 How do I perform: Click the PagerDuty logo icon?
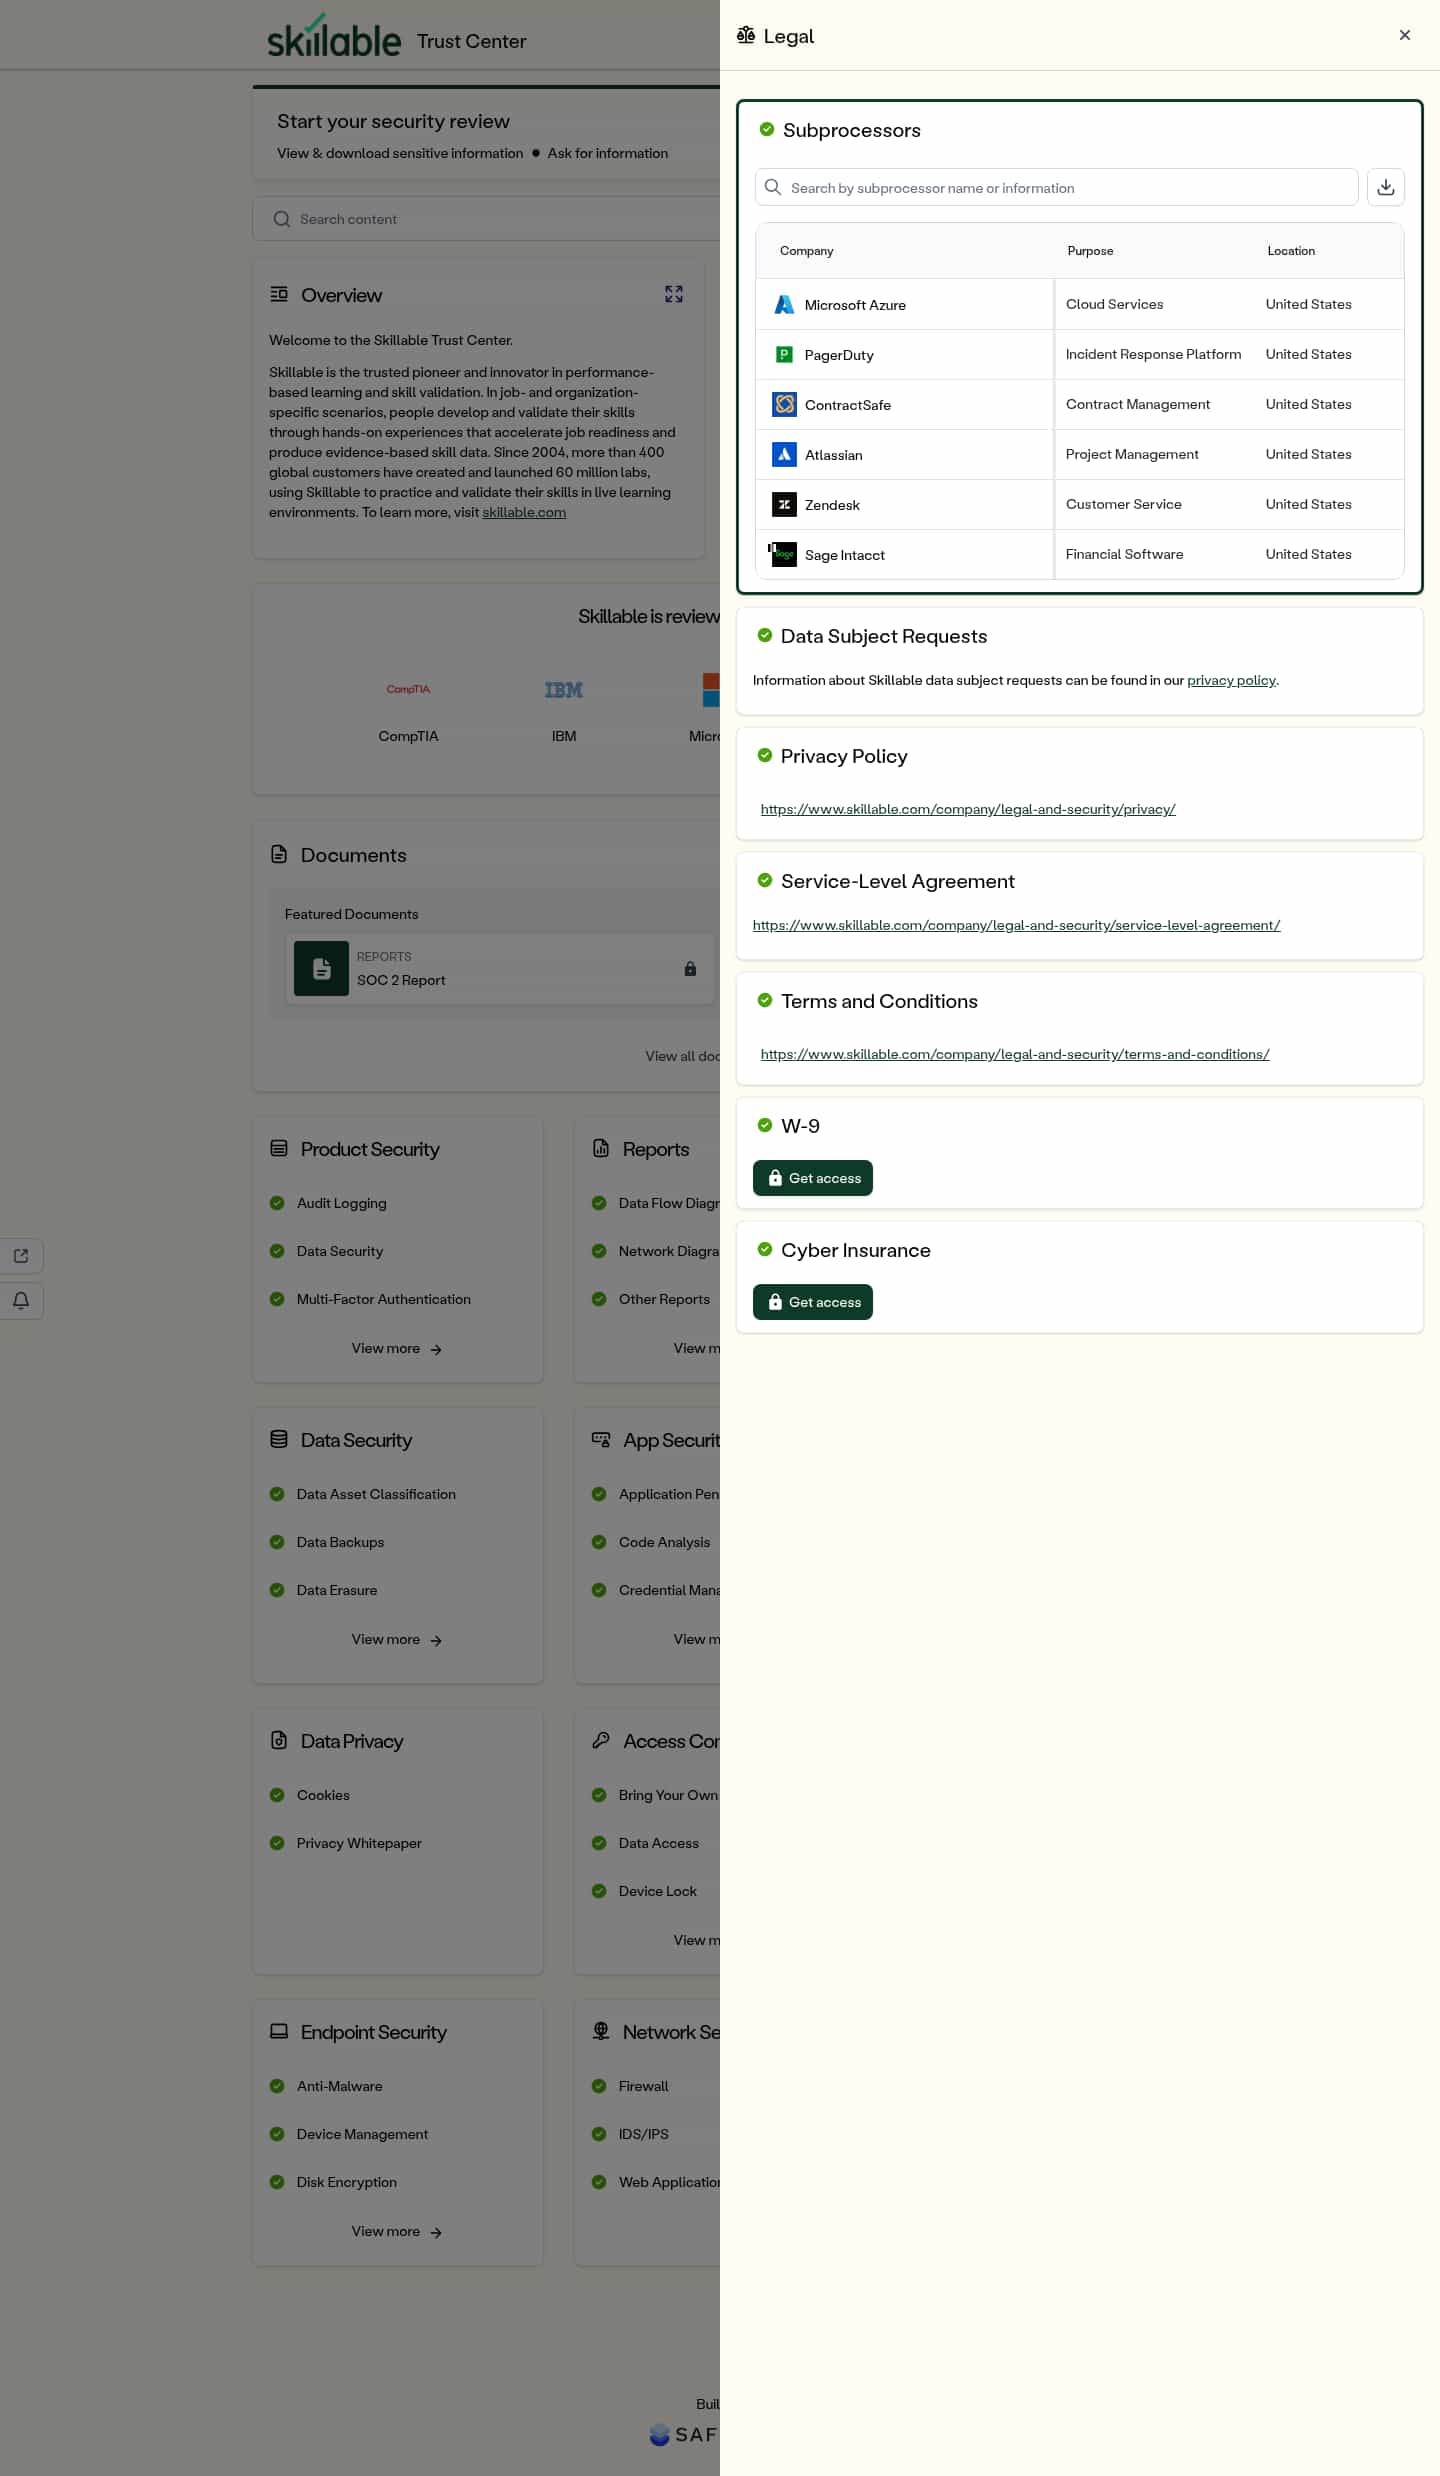(784, 355)
